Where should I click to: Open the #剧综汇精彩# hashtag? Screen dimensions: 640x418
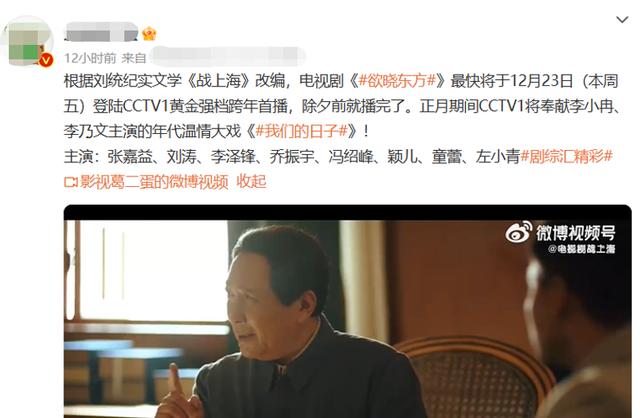(x=567, y=156)
